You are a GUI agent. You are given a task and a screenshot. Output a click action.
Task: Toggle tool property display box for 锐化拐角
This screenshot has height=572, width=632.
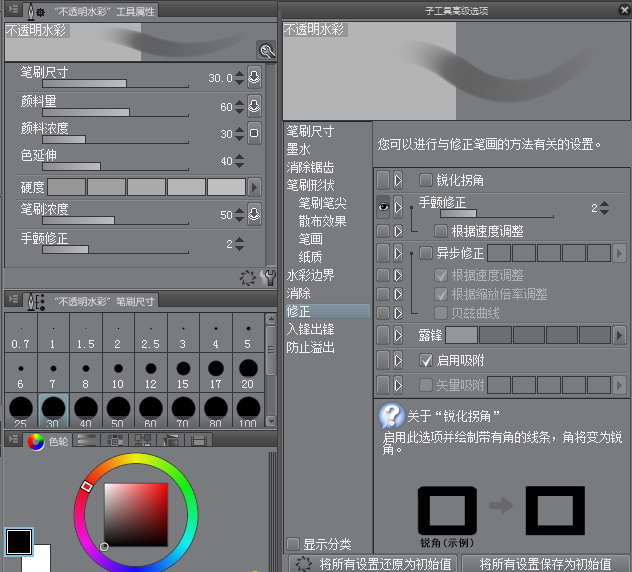pyautogui.click(x=383, y=180)
